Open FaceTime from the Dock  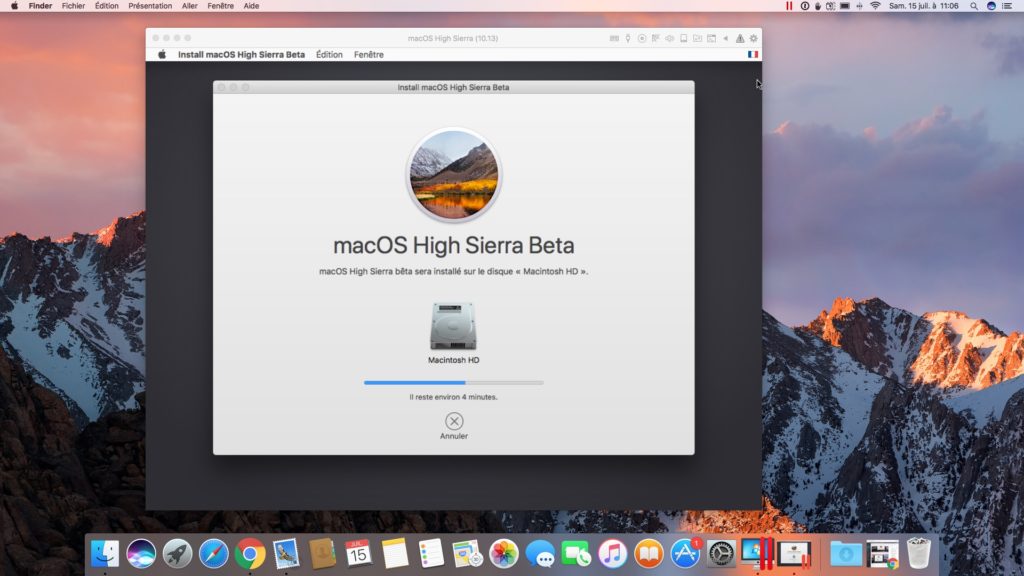576,554
